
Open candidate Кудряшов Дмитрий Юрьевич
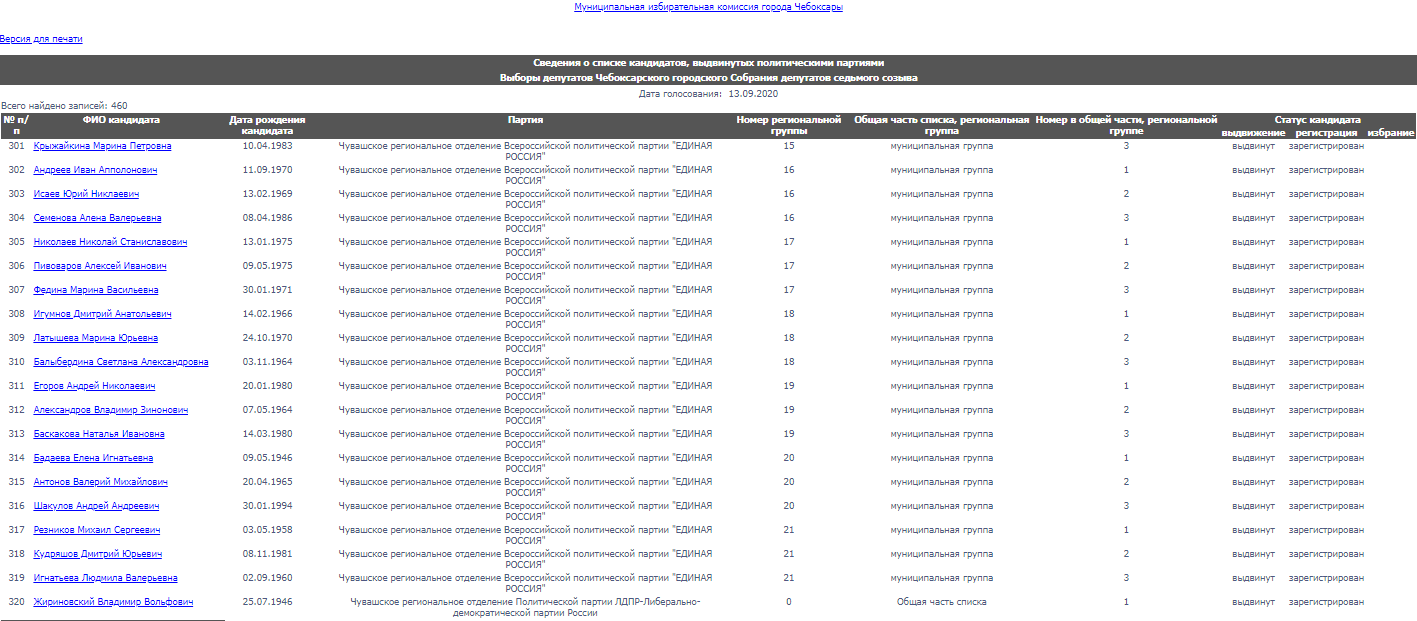click(x=98, y=554)
